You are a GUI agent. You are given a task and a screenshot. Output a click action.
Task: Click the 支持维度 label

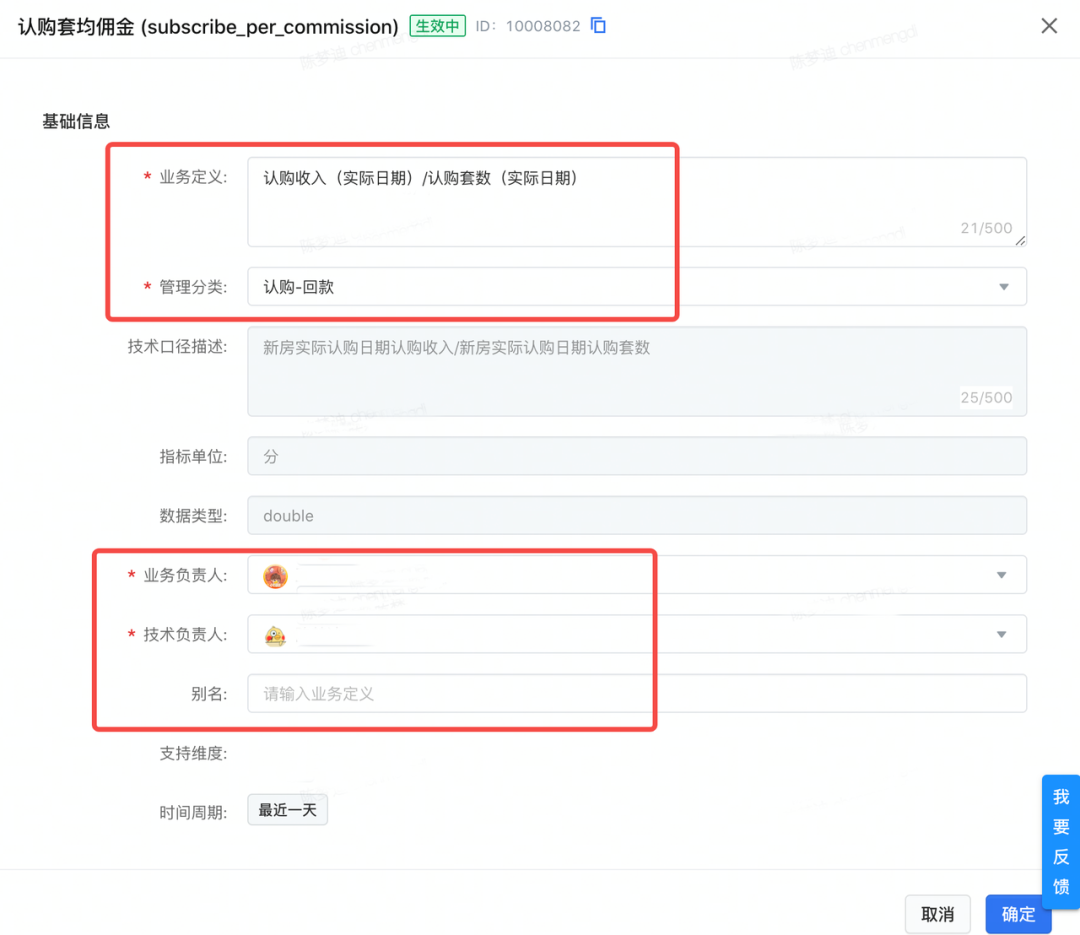193,753
